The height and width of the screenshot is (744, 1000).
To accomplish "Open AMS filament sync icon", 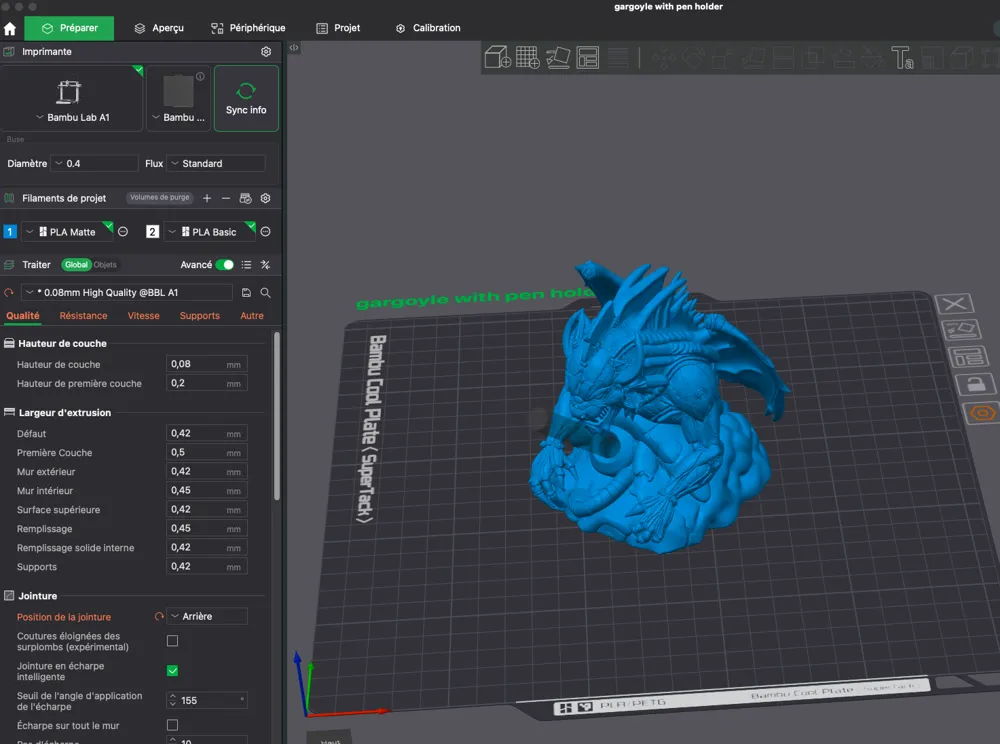I will pos(246,198).
